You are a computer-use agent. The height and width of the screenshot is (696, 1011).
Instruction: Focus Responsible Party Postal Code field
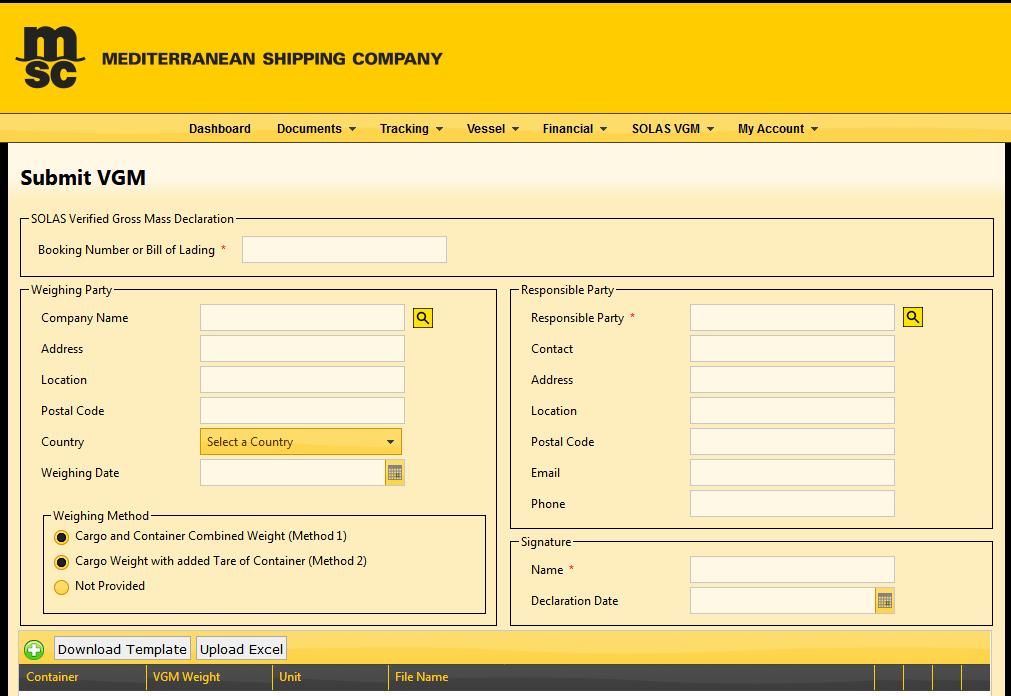(x=792, y=441)
